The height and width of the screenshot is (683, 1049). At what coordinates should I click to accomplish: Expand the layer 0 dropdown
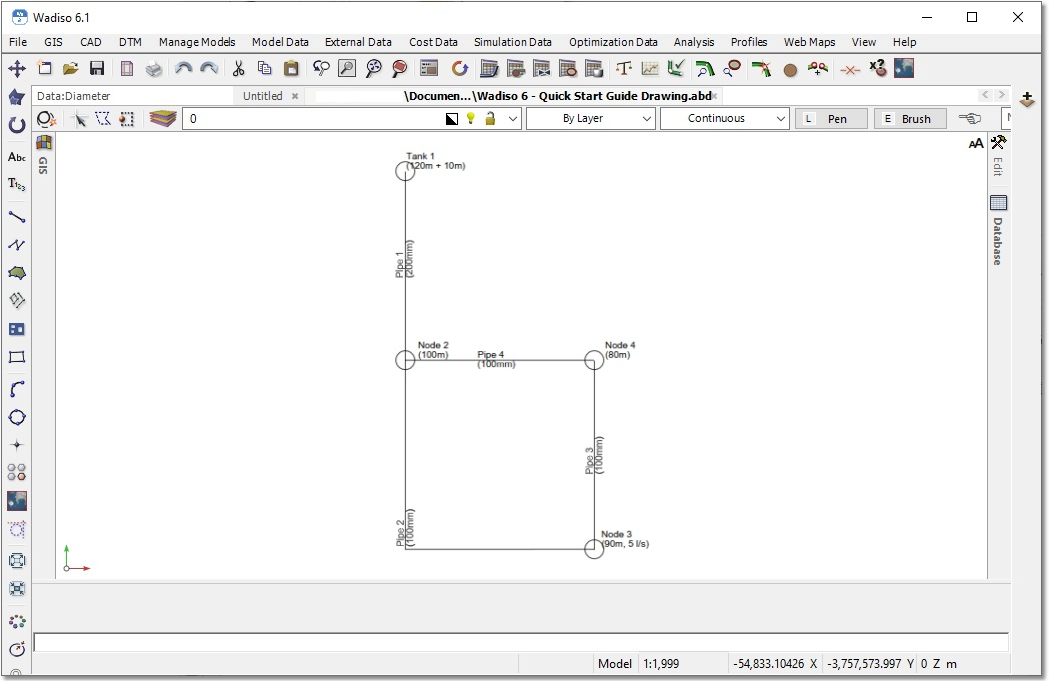pos(512,119)
